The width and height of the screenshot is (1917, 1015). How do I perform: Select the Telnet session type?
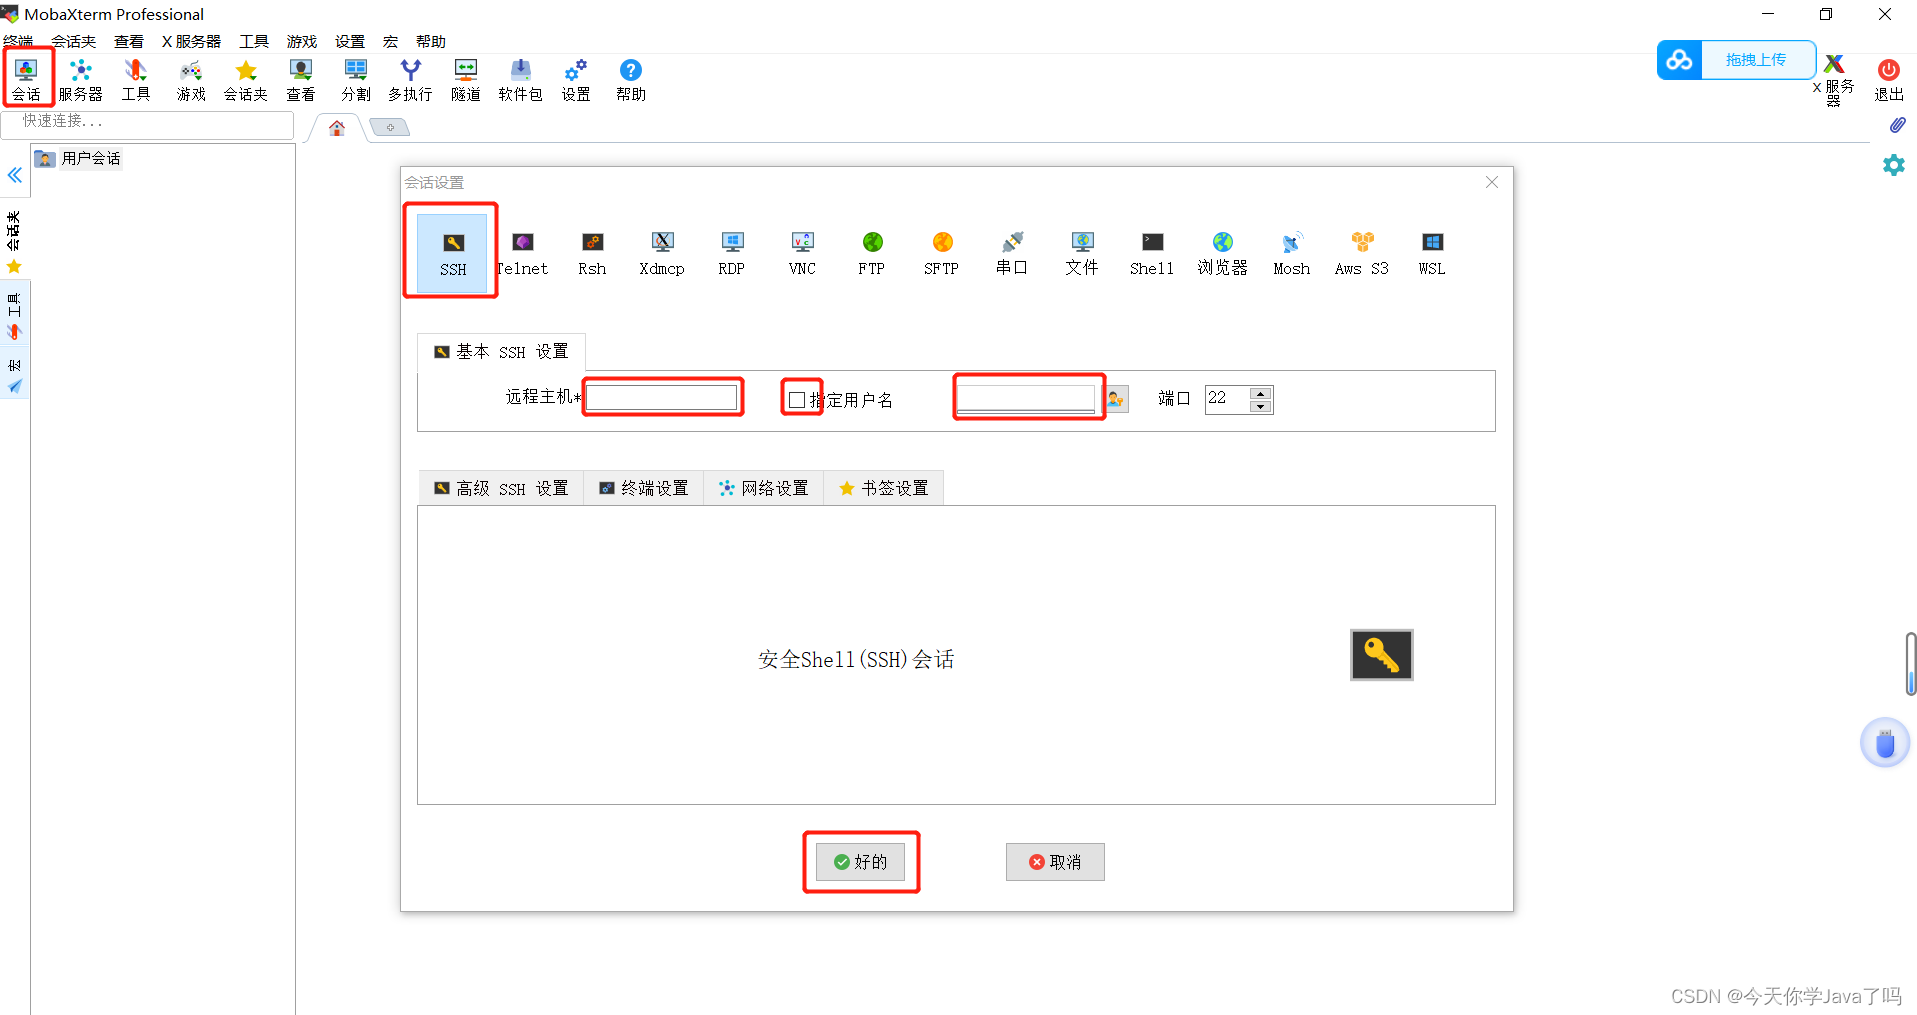point(523,254)
